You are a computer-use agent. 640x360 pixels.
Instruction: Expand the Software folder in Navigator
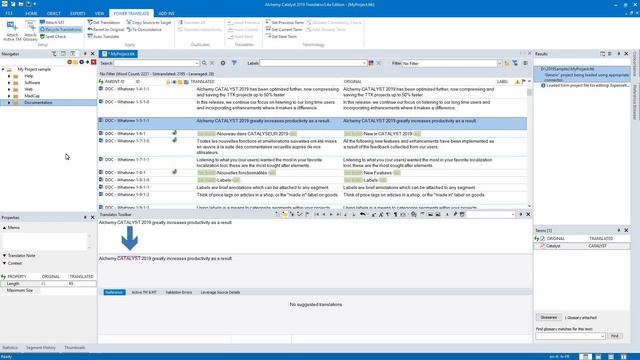pyautogui.click(x=9, y=82)
